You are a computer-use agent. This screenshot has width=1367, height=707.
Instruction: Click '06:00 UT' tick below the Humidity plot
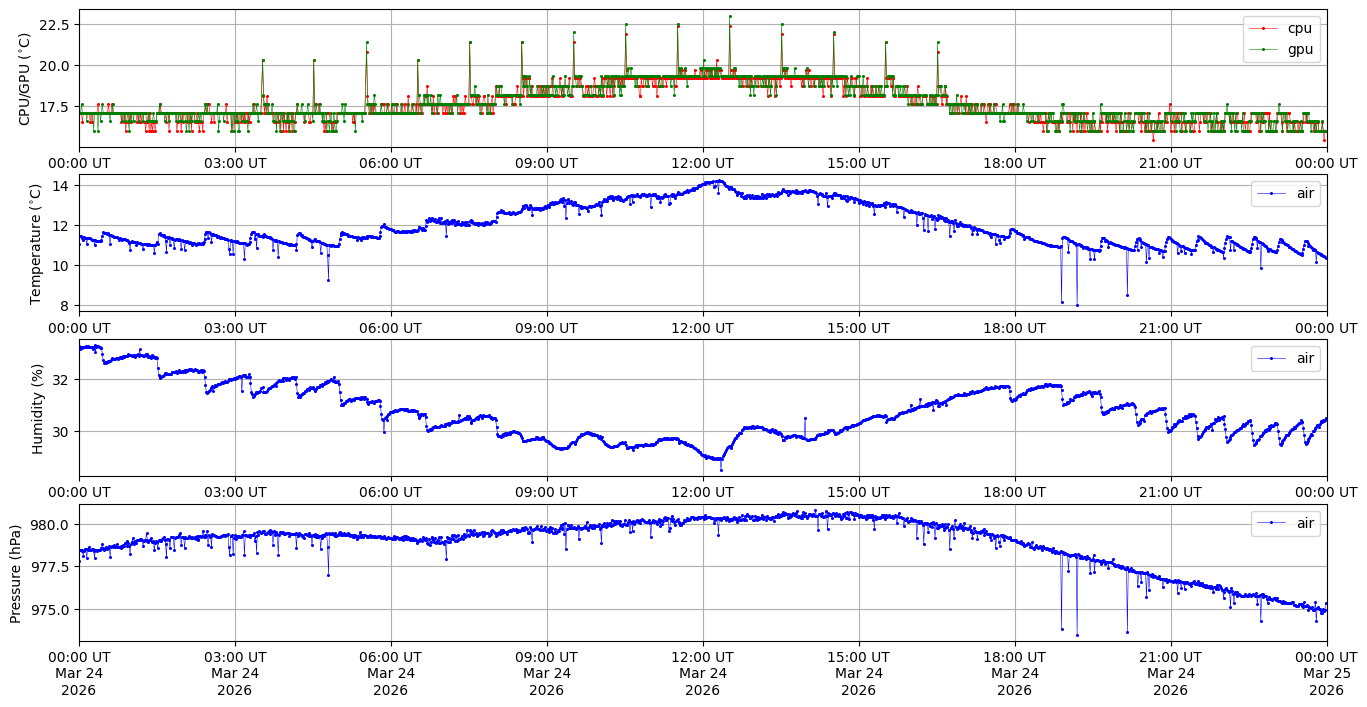[390, 492]
